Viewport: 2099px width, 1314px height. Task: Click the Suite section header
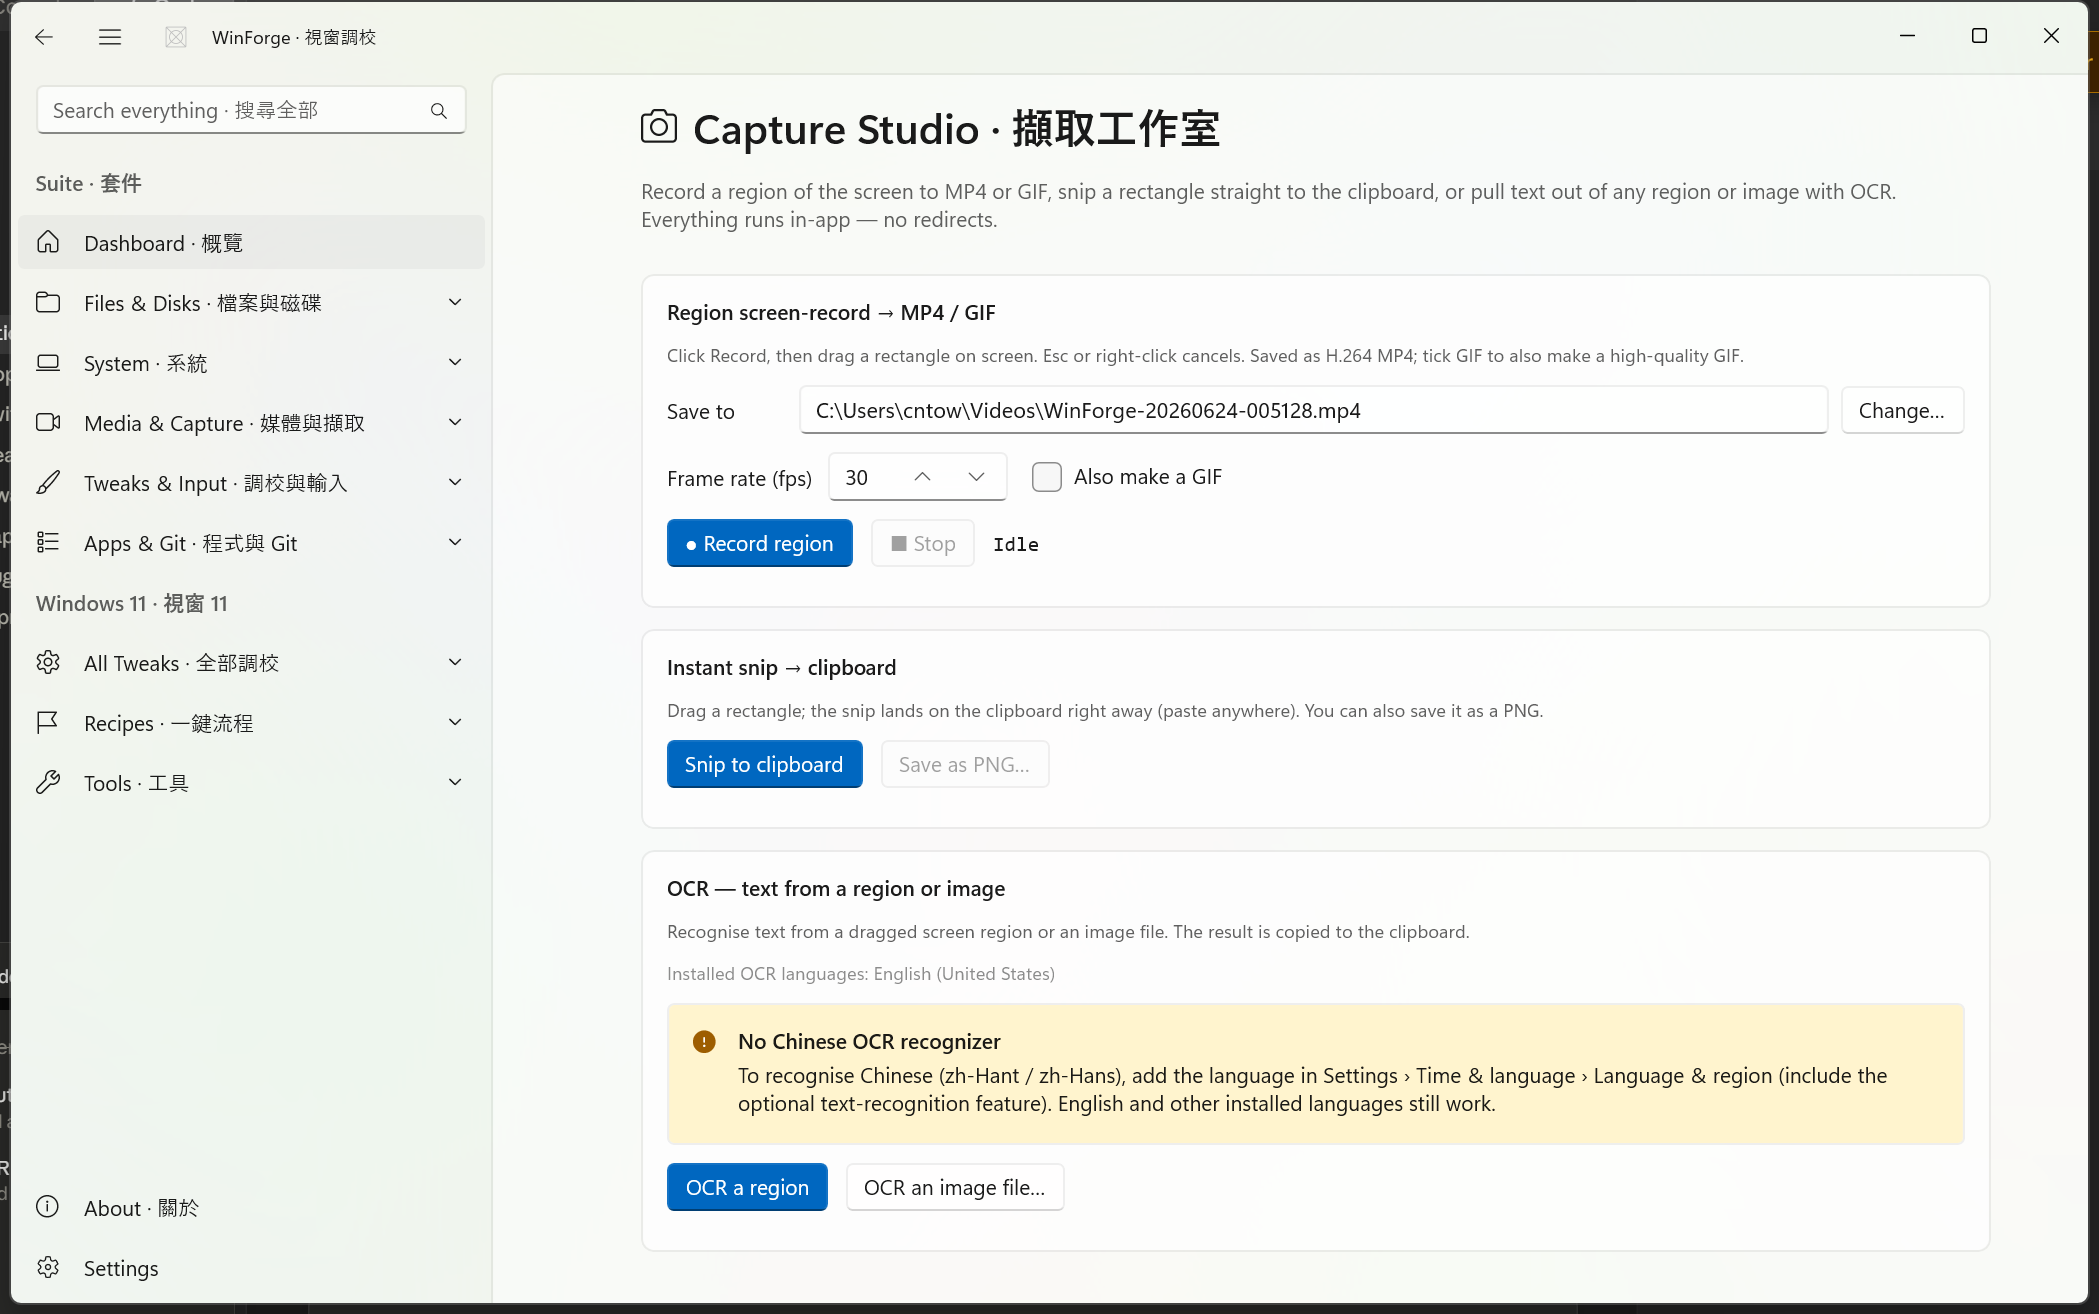[x=88, y=183]
